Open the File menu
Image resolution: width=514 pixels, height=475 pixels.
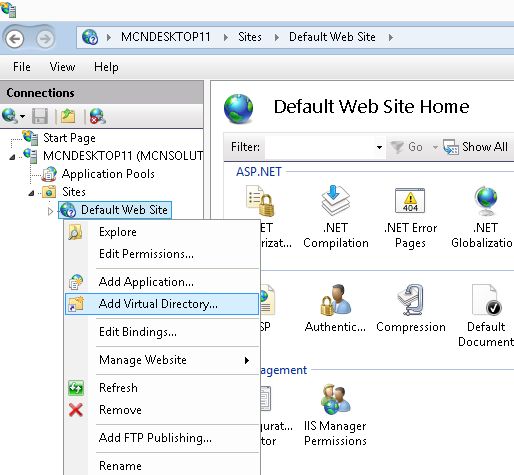[x=22, y=67]
